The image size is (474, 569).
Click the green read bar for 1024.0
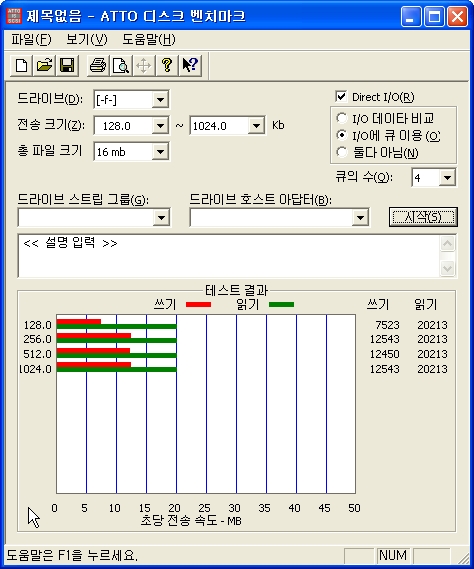click(117, 369)
